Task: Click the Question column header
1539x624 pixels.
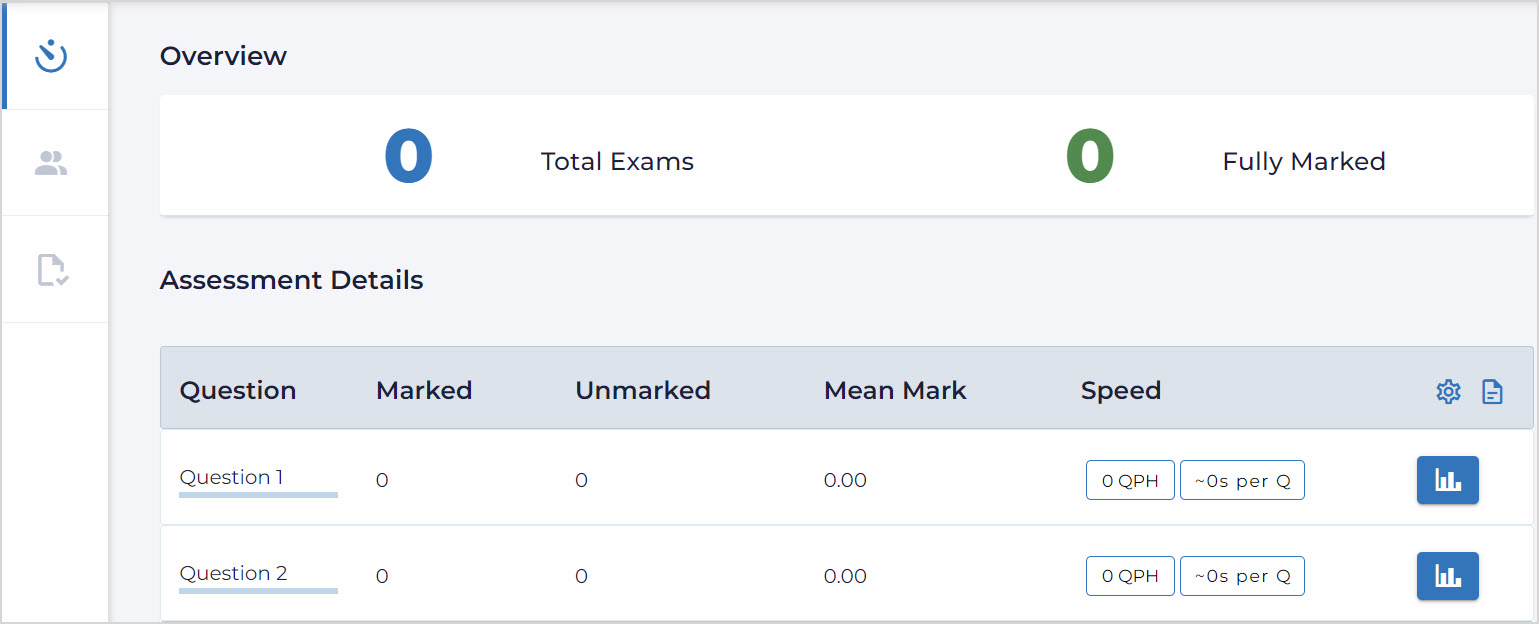Action: point(238,390)
